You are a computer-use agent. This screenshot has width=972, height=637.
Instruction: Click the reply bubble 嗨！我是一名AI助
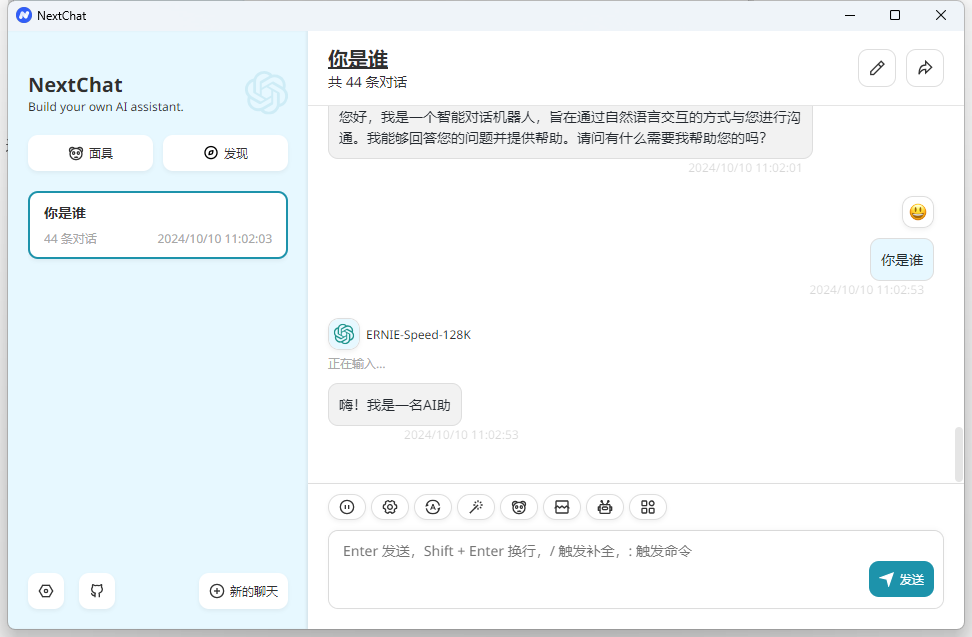tap(395, 405)
